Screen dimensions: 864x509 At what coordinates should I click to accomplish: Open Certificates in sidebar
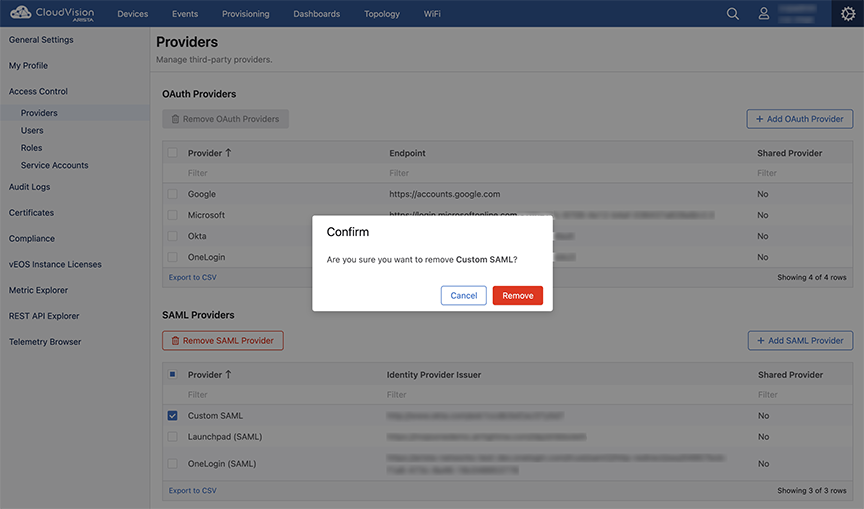31,213
